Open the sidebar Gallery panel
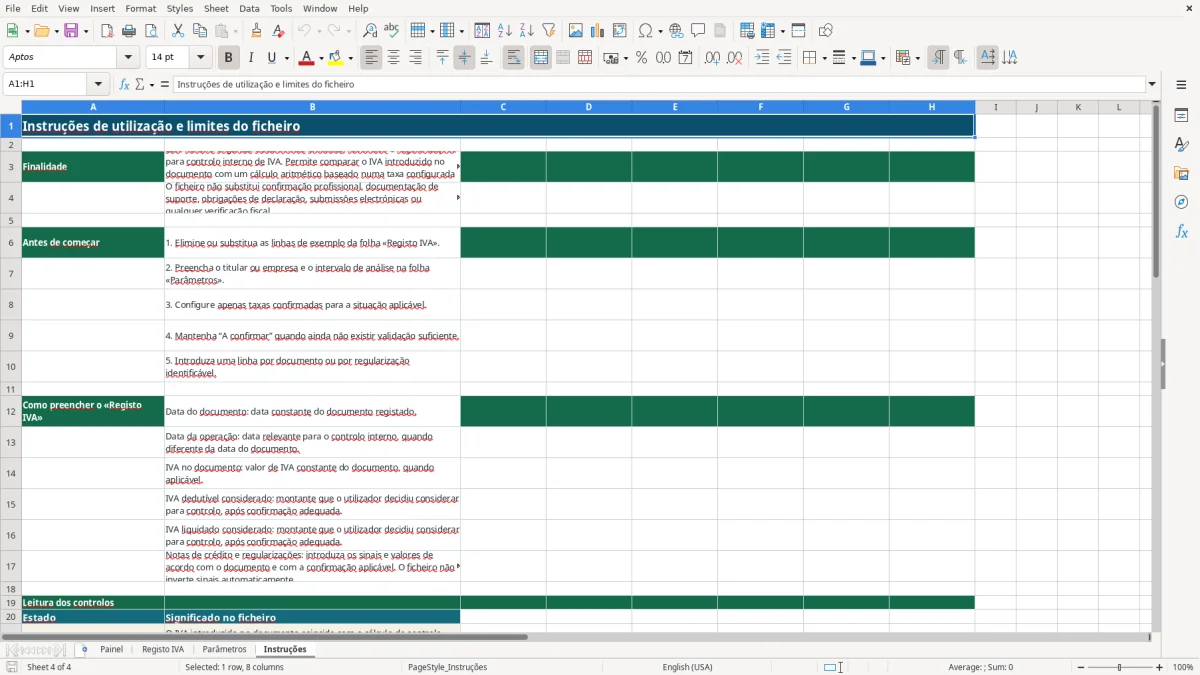Viewport: 1200px width, 675px height. (1181, 173)
